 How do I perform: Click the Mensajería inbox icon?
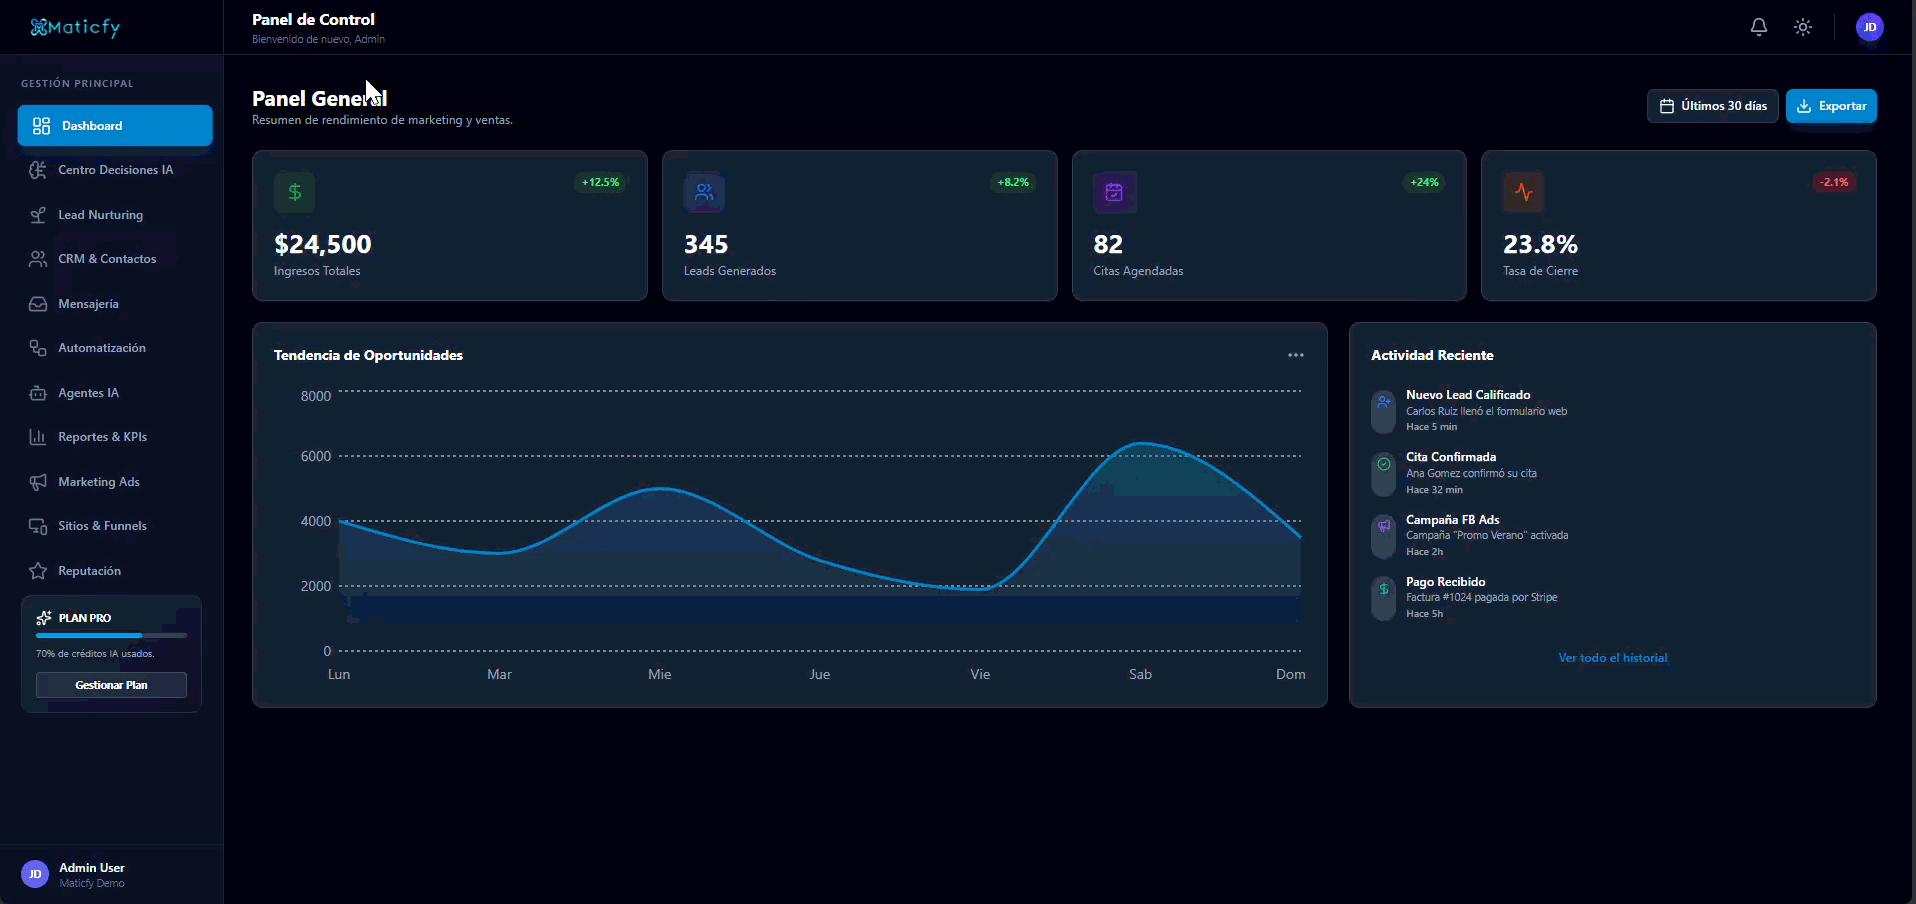tap(38, 304)
